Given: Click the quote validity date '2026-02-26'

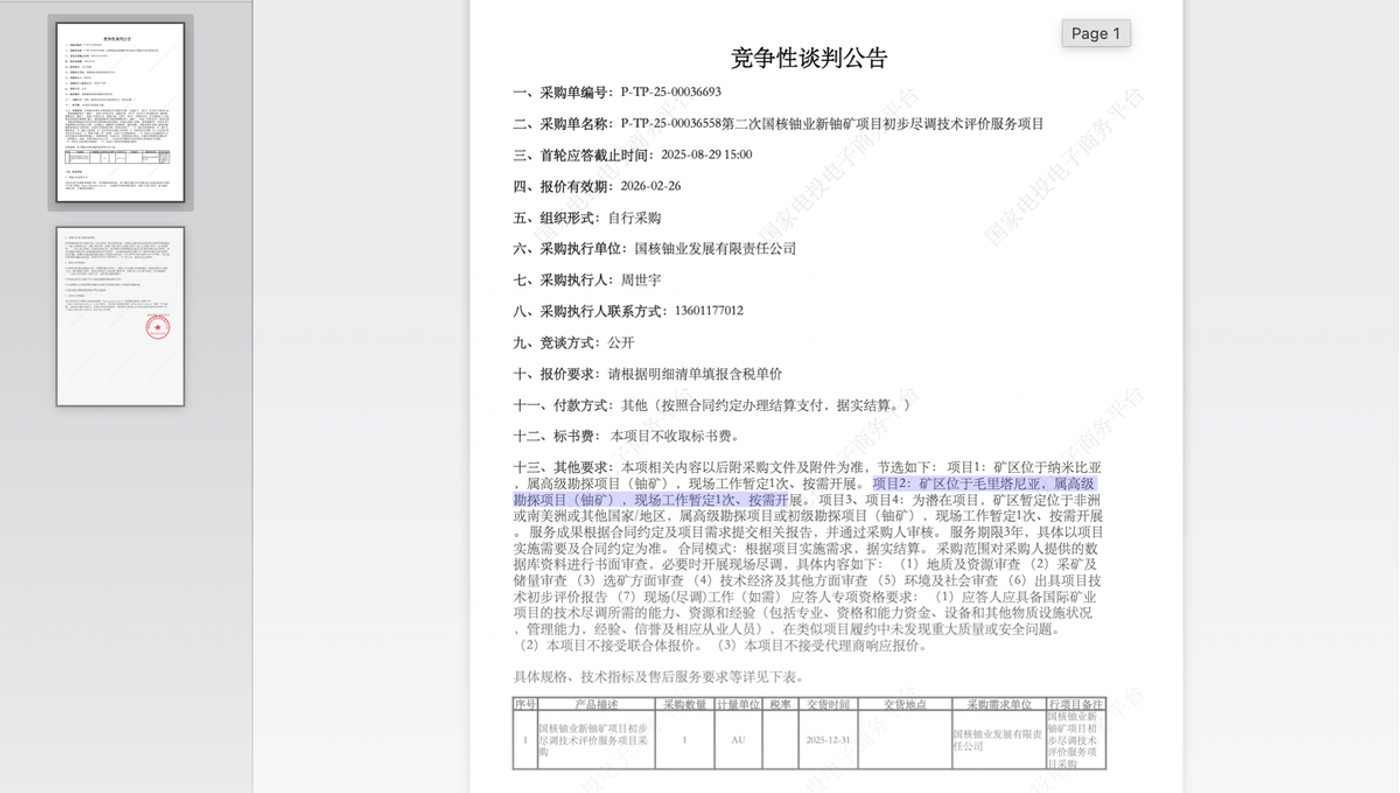Looking at the screenshot, I should [650, 186].
